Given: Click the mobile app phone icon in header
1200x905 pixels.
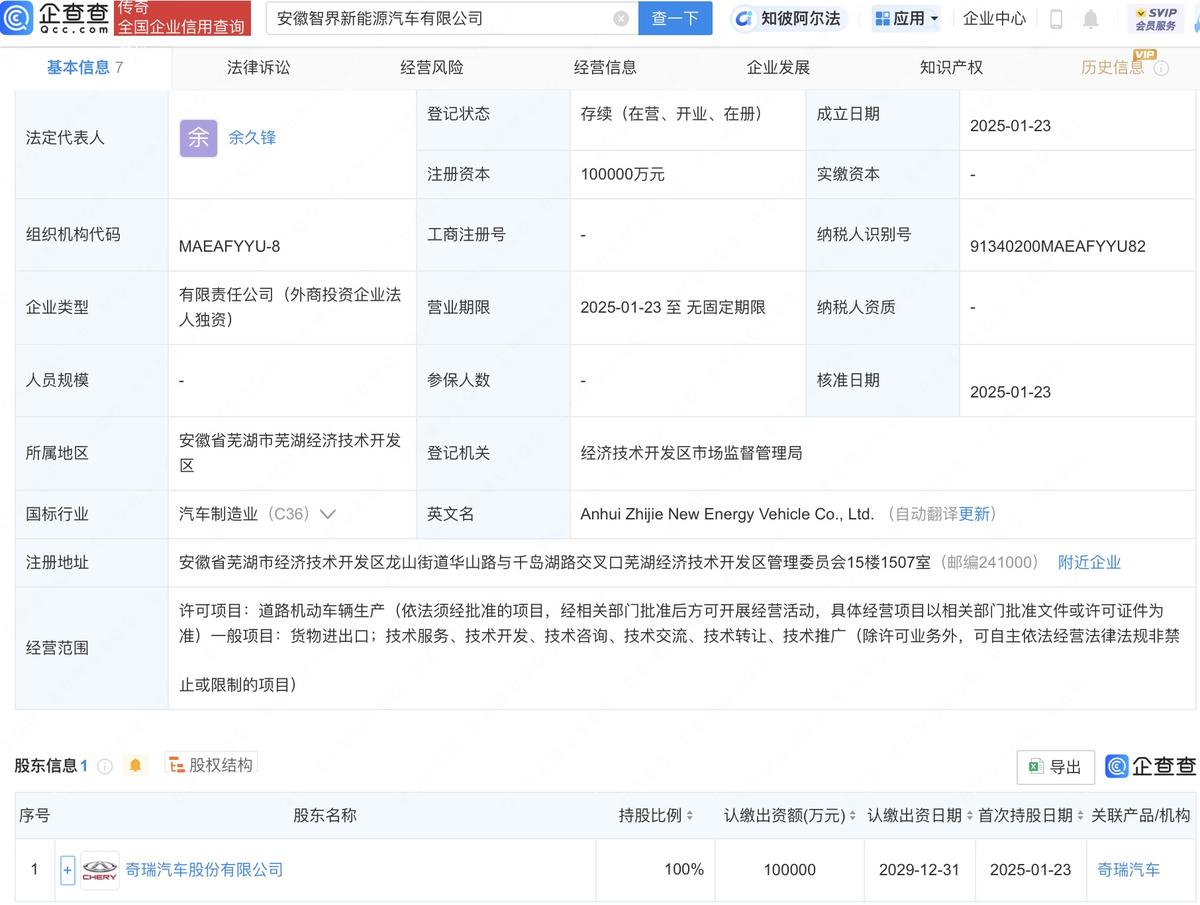Looking at the screenshot, I should pyautogui.click(x=1055, y=18).
